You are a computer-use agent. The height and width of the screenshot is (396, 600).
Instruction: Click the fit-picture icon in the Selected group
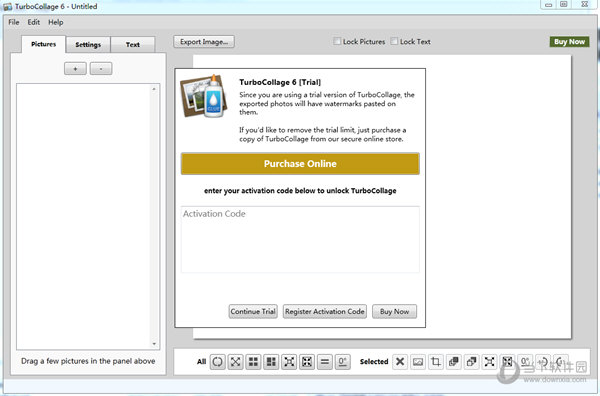tap(489, 362)
